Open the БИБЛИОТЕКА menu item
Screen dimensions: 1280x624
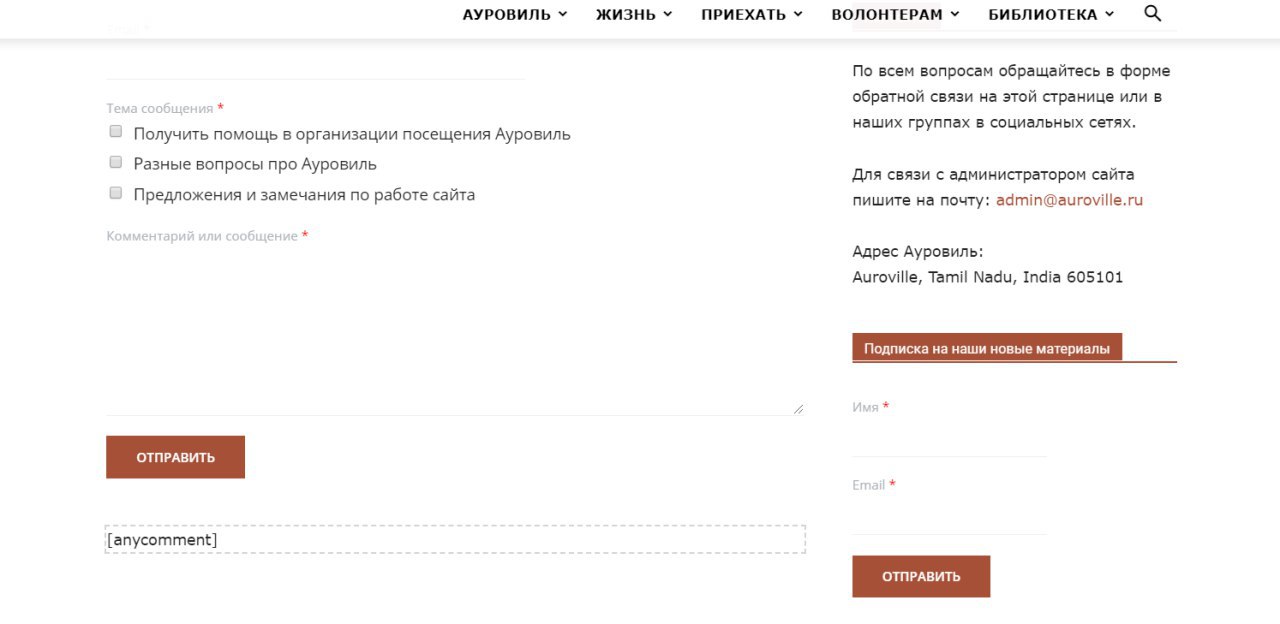coord(1042,14)
